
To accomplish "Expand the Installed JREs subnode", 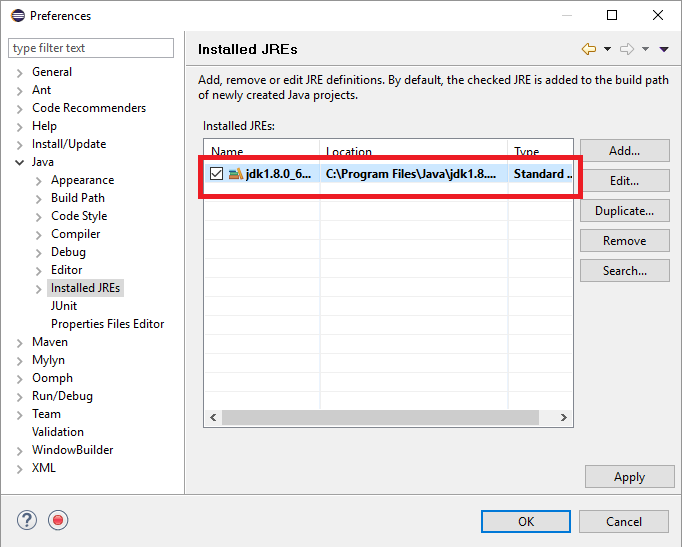I will tap(38, 289).
